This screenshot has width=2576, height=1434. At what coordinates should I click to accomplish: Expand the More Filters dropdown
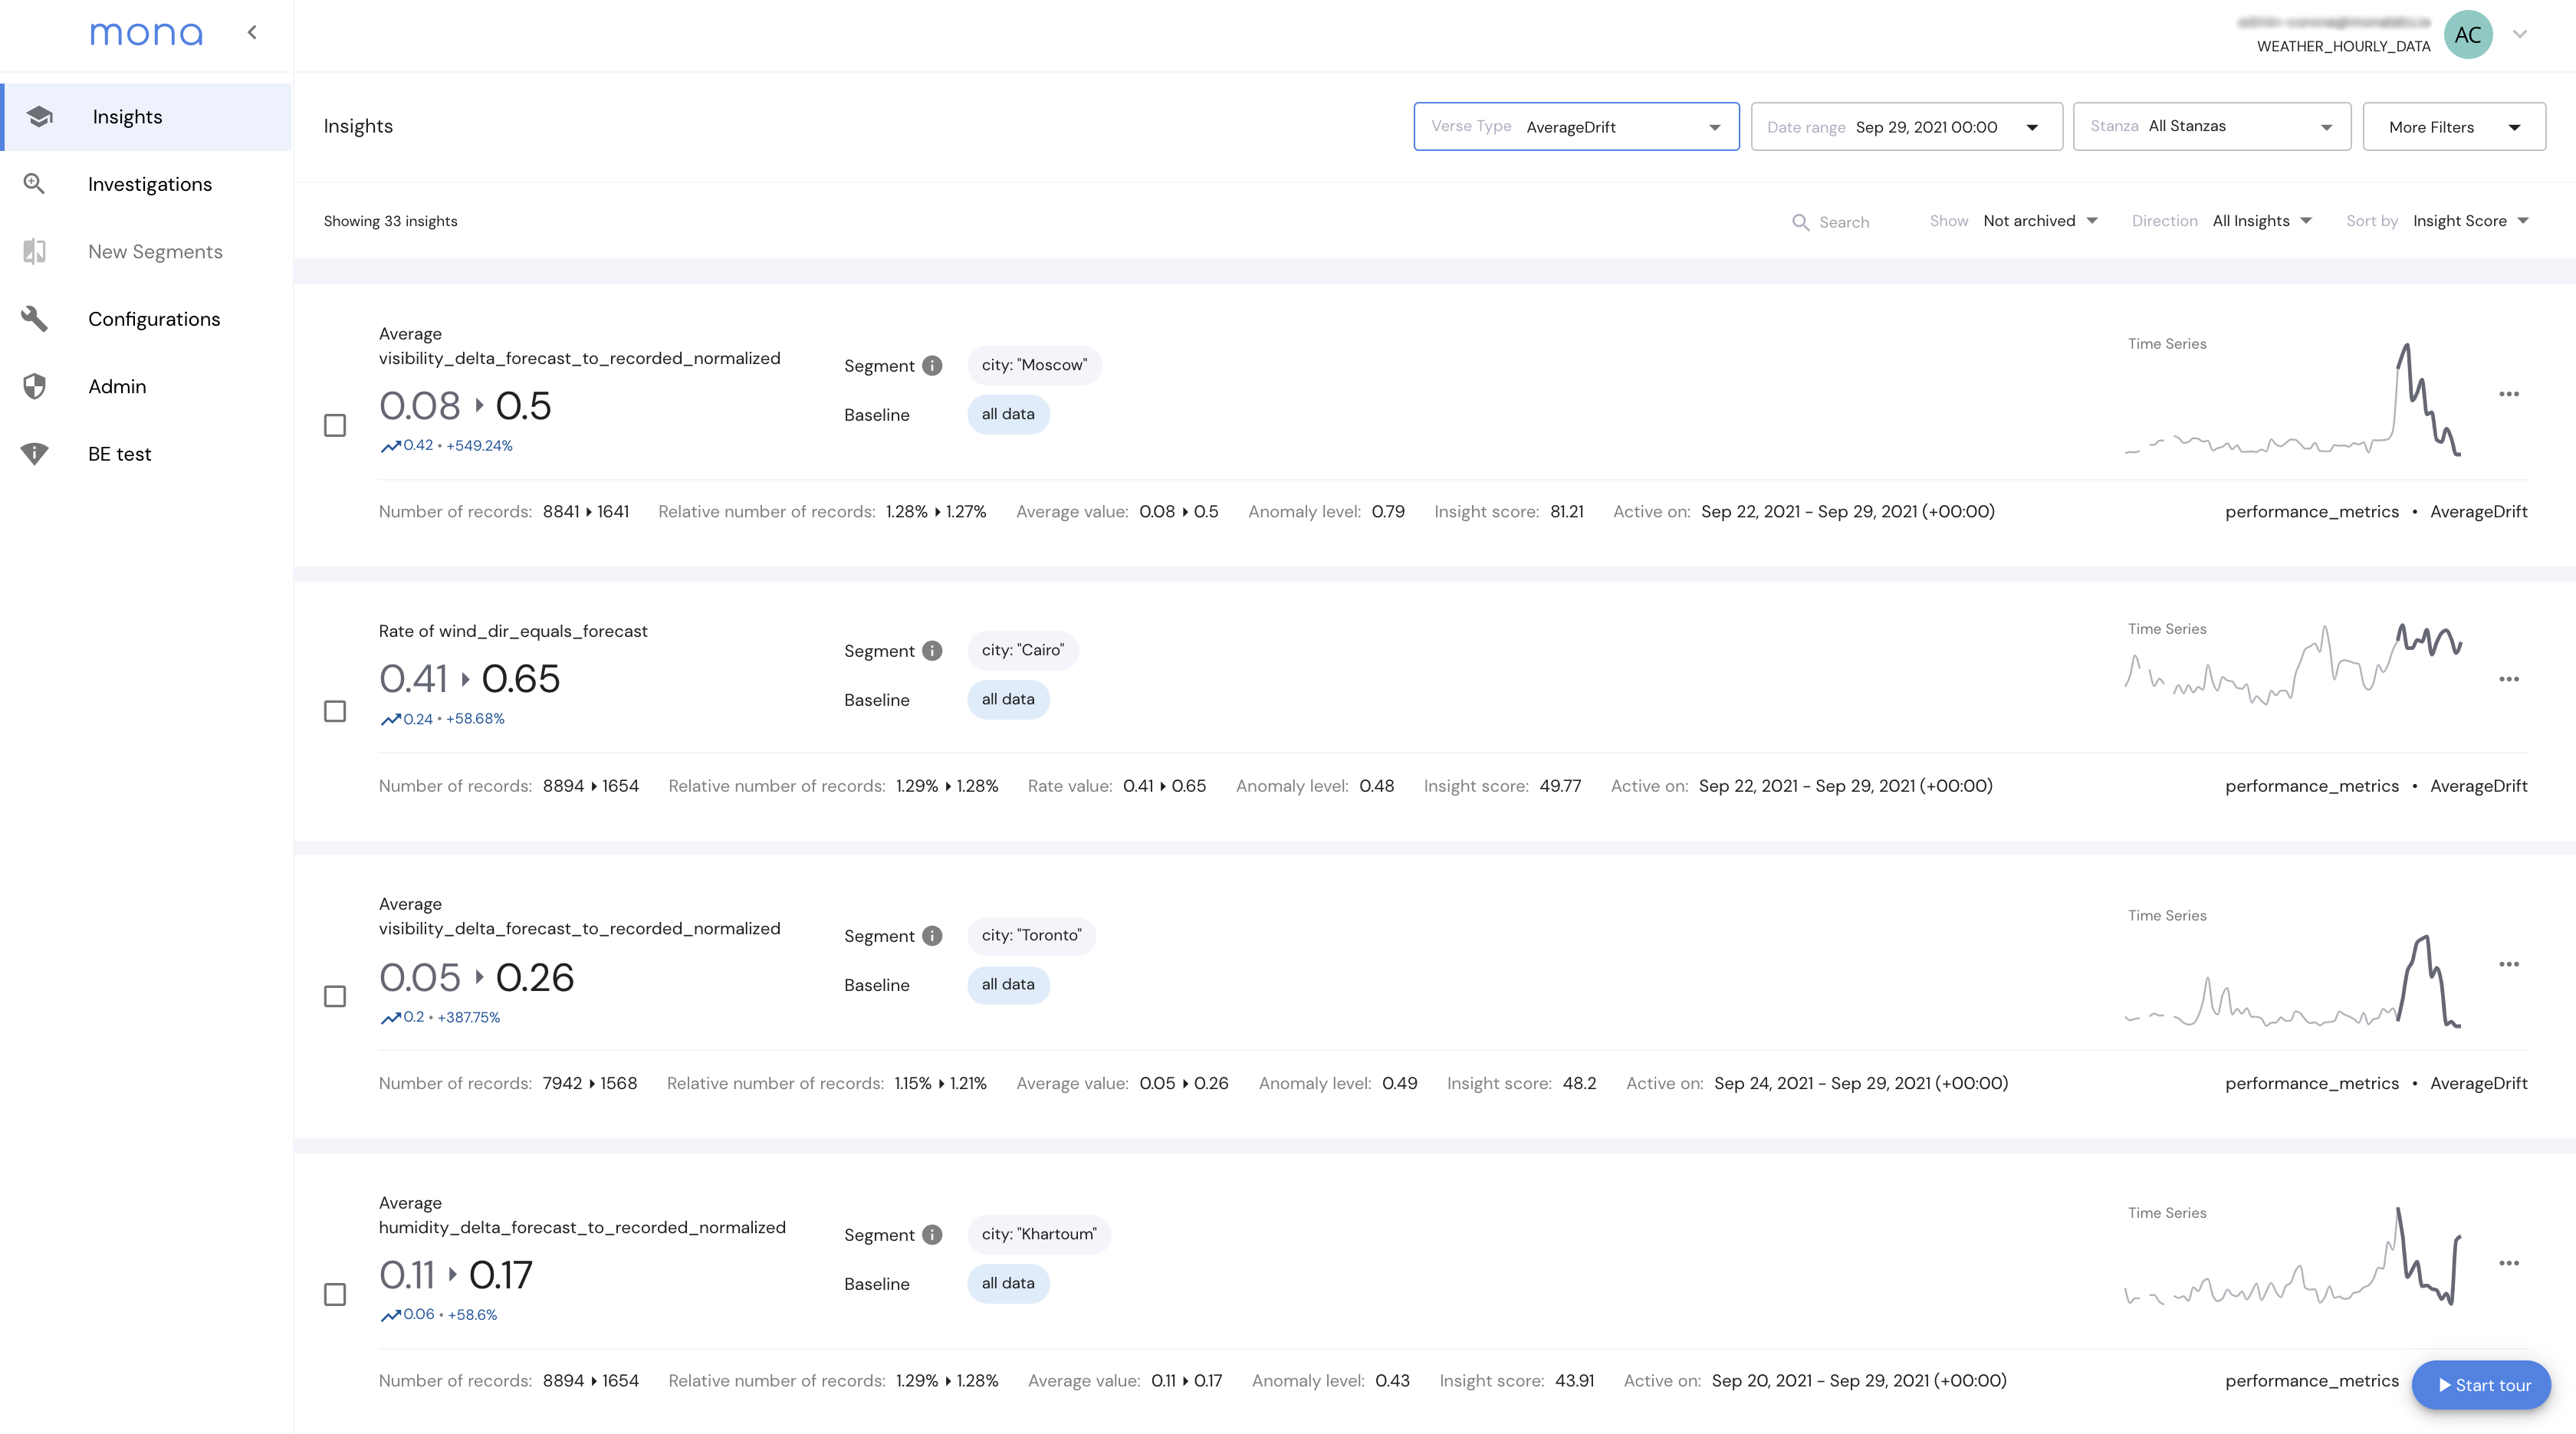point(2454,127)
